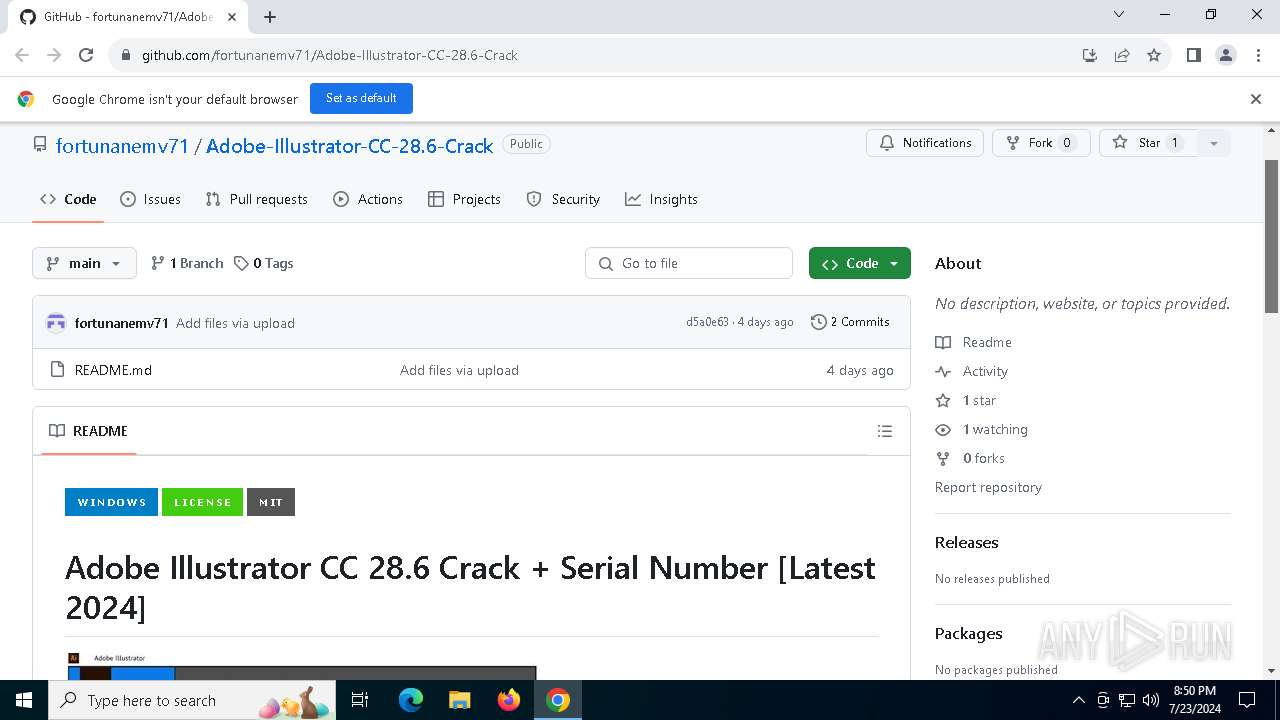
Task: Click the install app icon in address bar
Action: coord(1090,55)
